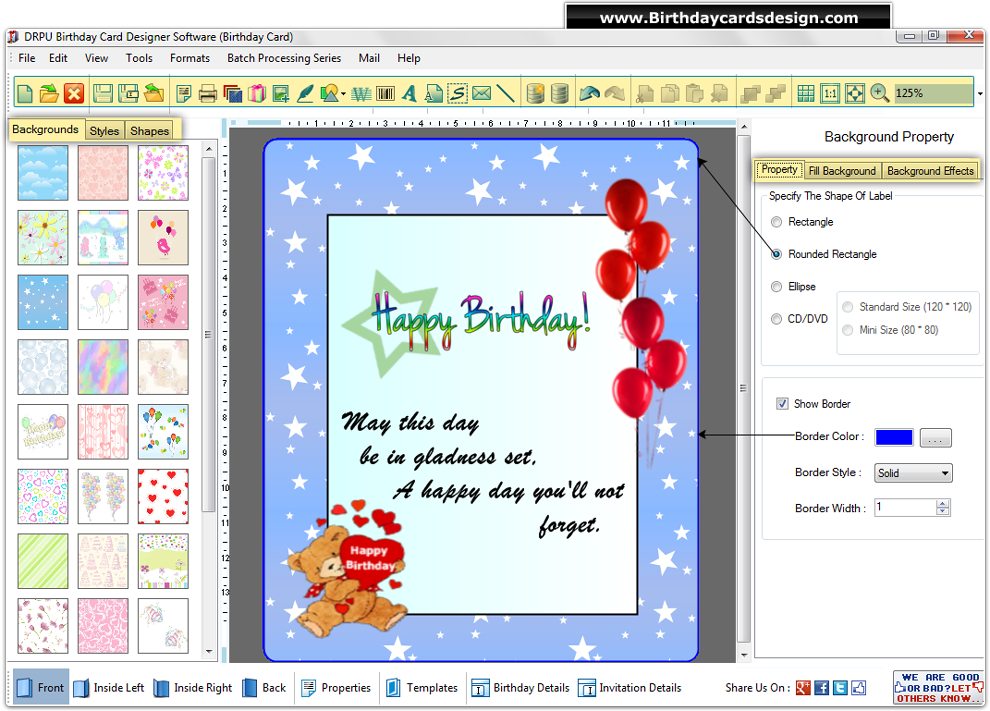The width and height of the screenshot is (990, 711).
Task: Click the blue Border Color swatch
Action: [893, 437]
